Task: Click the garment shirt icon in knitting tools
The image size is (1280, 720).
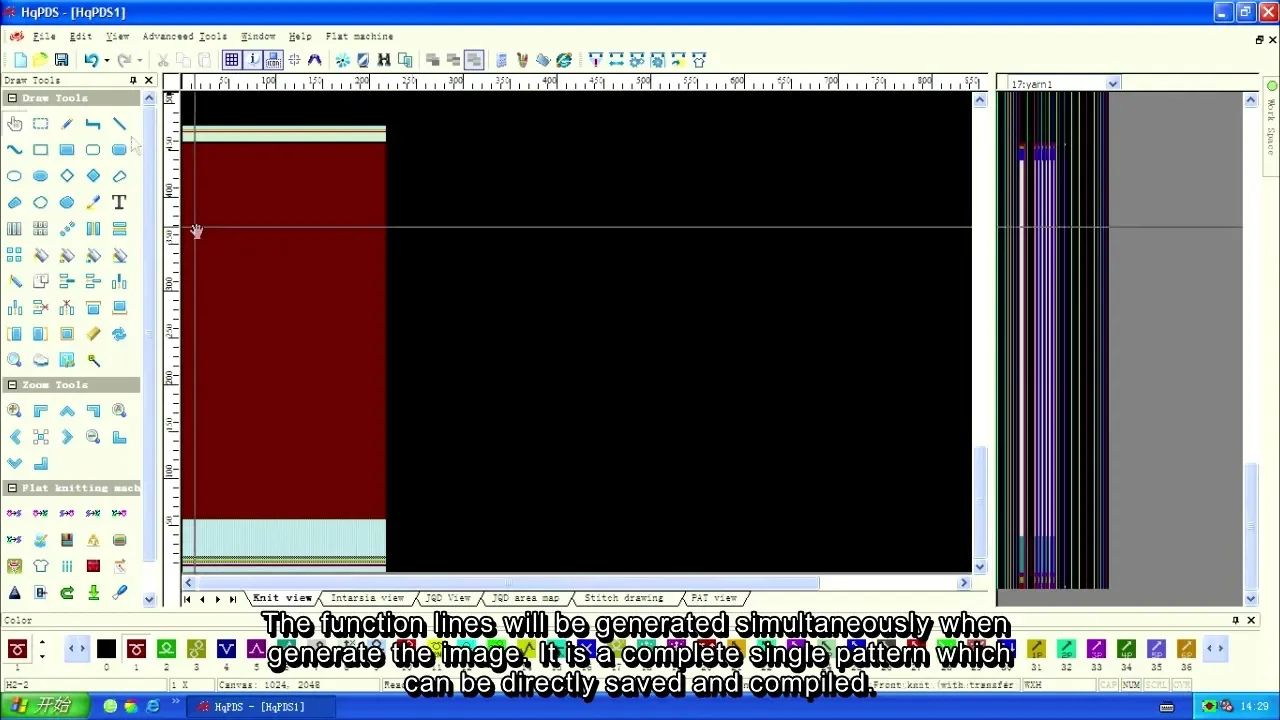Action: coord(41,566)
